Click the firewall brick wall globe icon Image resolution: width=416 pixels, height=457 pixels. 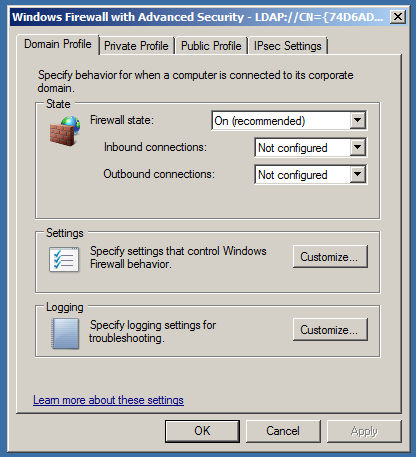[65, 131]
